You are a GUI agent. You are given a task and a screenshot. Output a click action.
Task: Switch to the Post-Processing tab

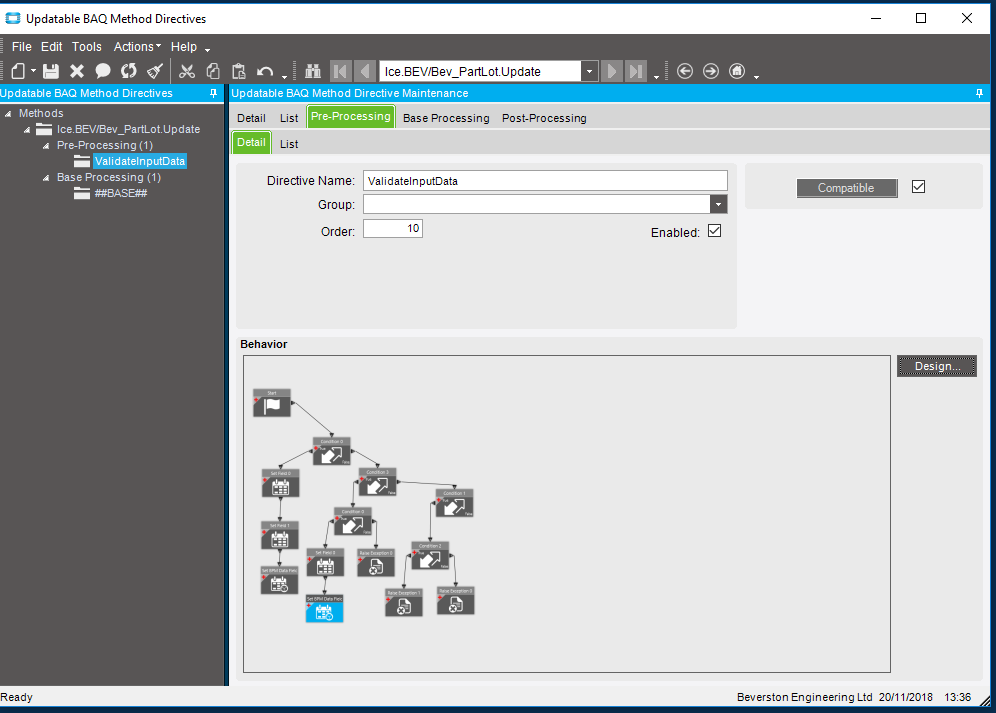point(544,118)
